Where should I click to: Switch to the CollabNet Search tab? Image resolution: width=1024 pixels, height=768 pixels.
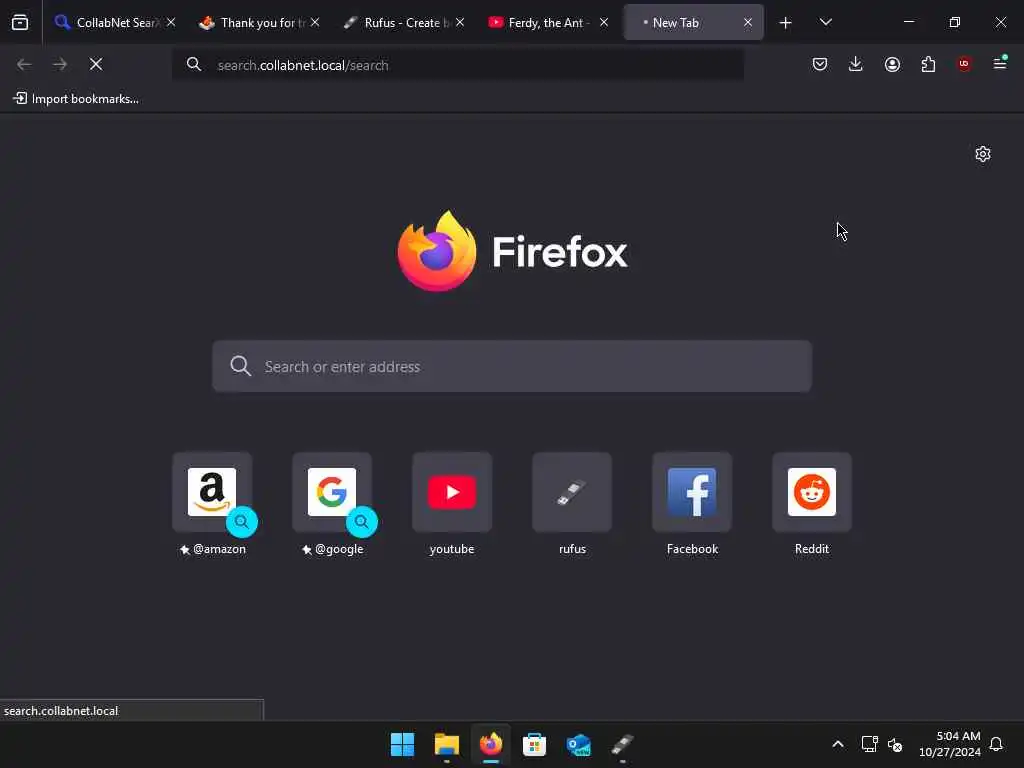(x=115, y=22)
